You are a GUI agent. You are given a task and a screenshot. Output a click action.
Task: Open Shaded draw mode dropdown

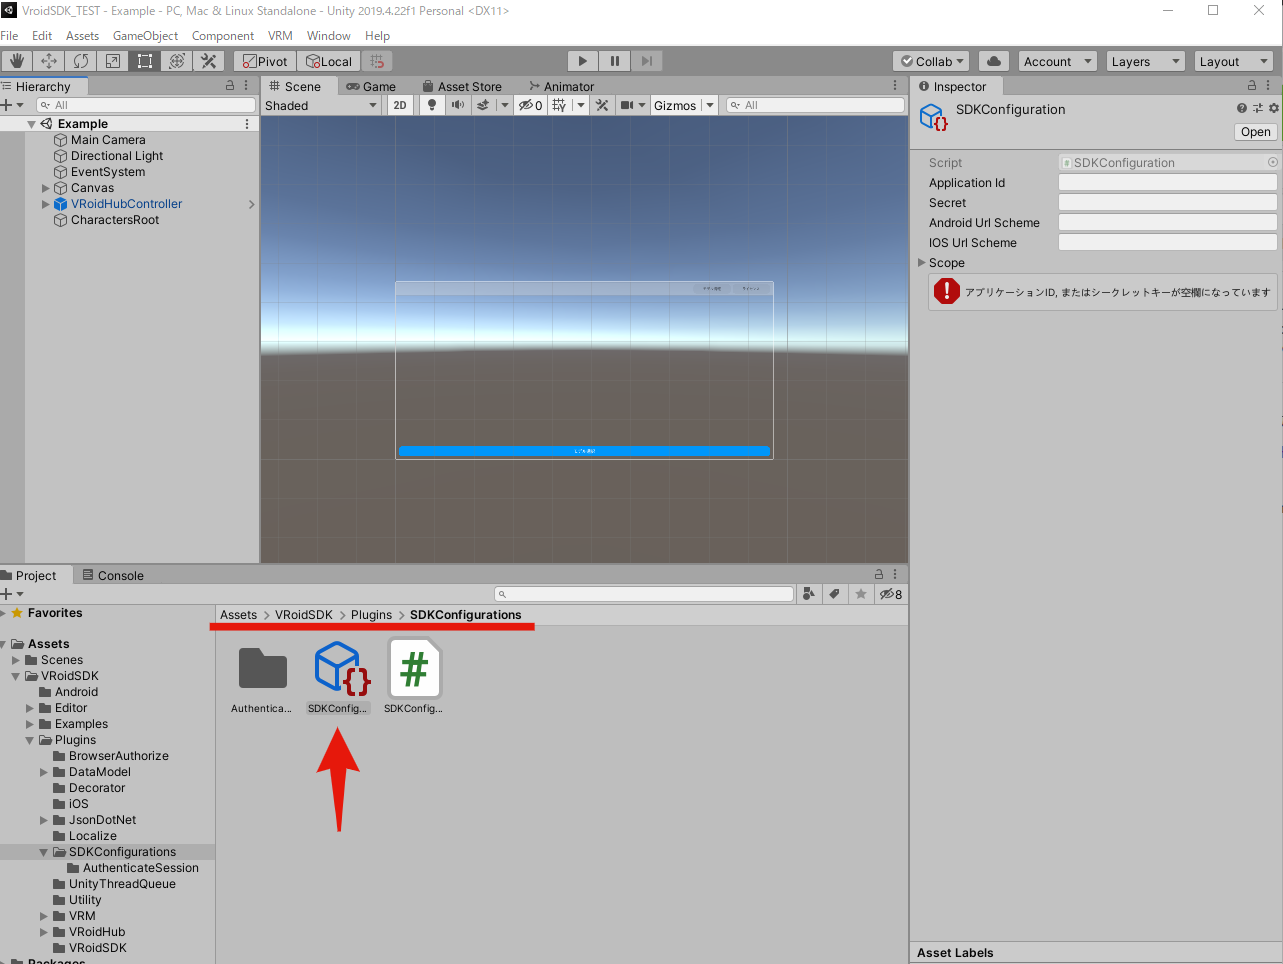click(x=321, y=105)
